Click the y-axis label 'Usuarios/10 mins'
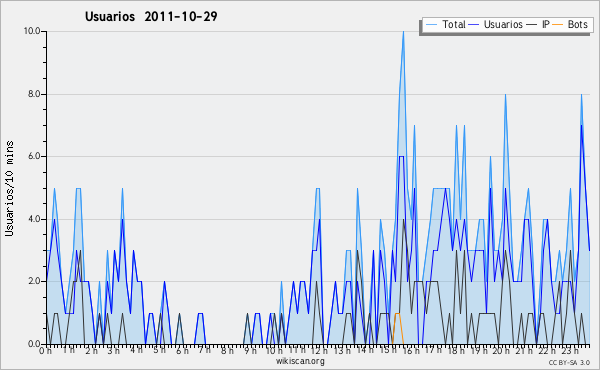Screen dimensions: 600x370 click(9, 188)
